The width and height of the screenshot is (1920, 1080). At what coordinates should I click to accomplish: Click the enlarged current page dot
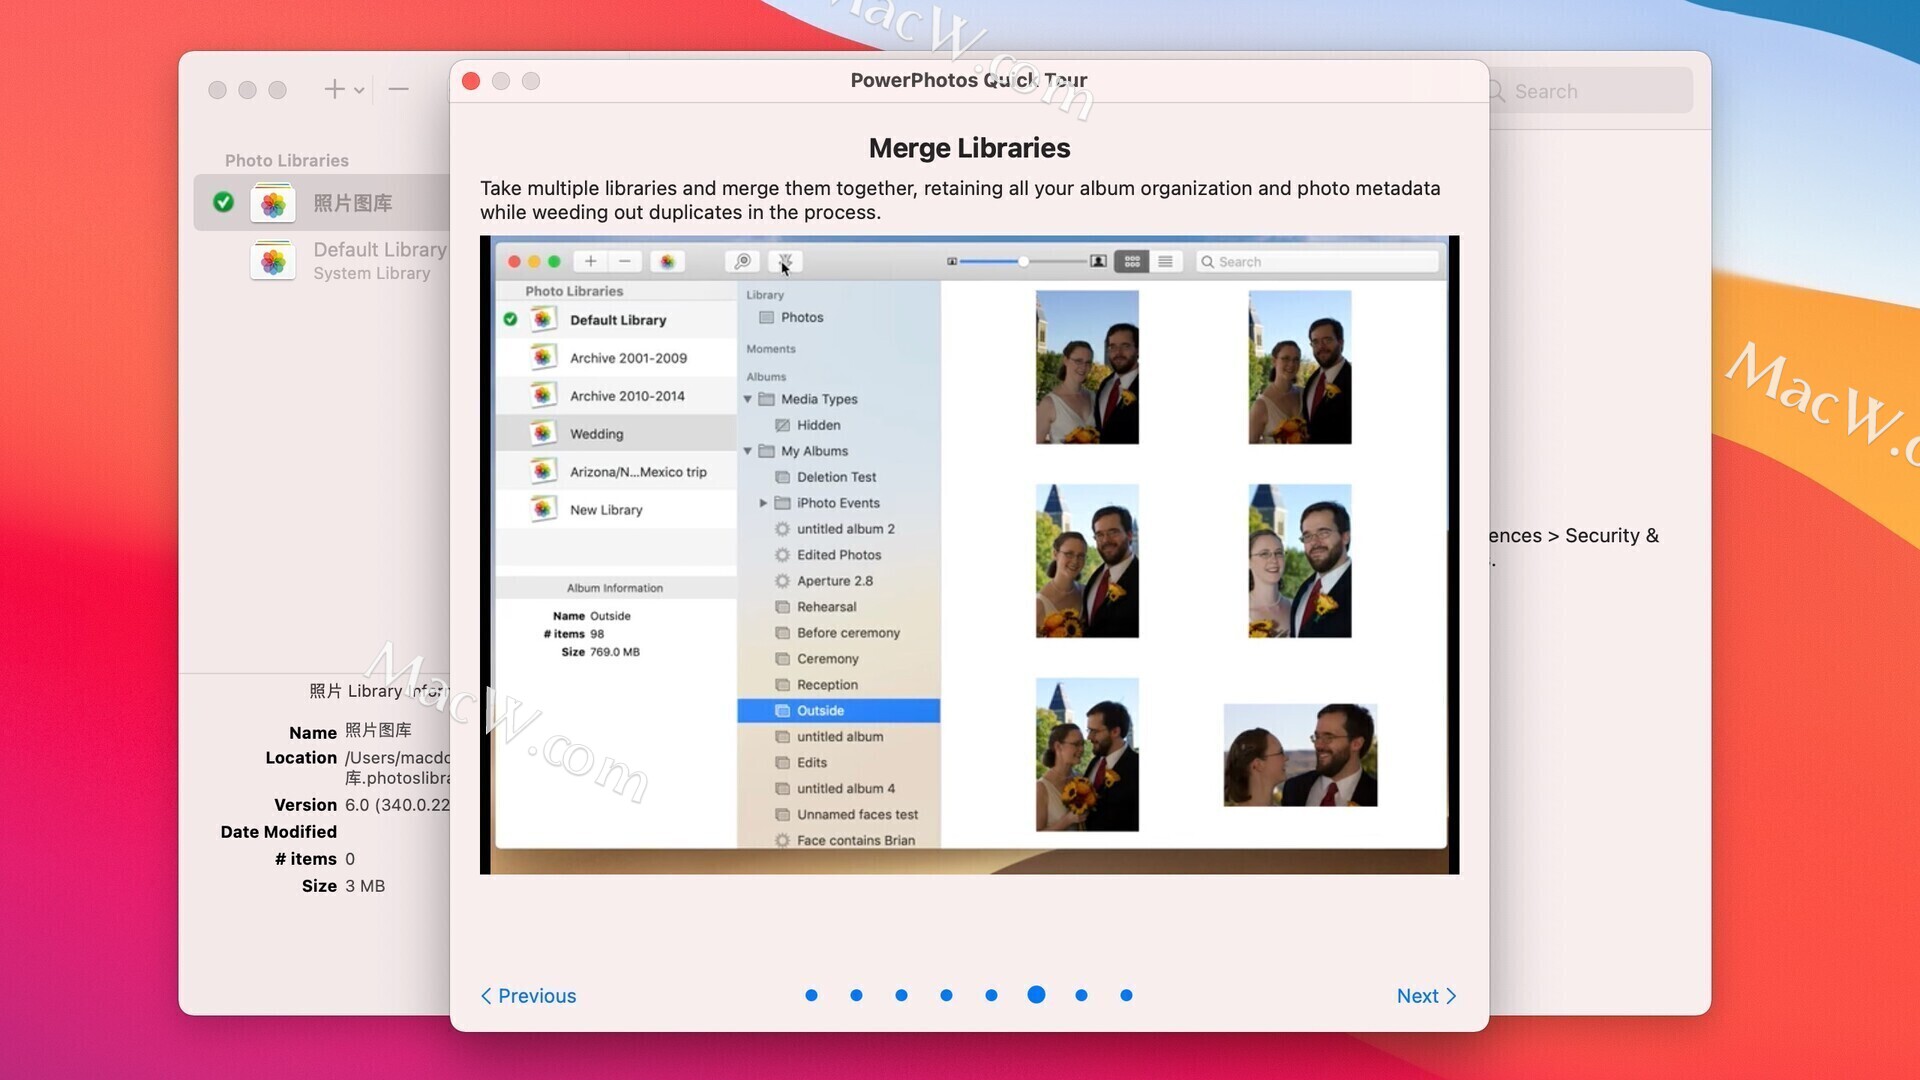(x=1036, y=995)
